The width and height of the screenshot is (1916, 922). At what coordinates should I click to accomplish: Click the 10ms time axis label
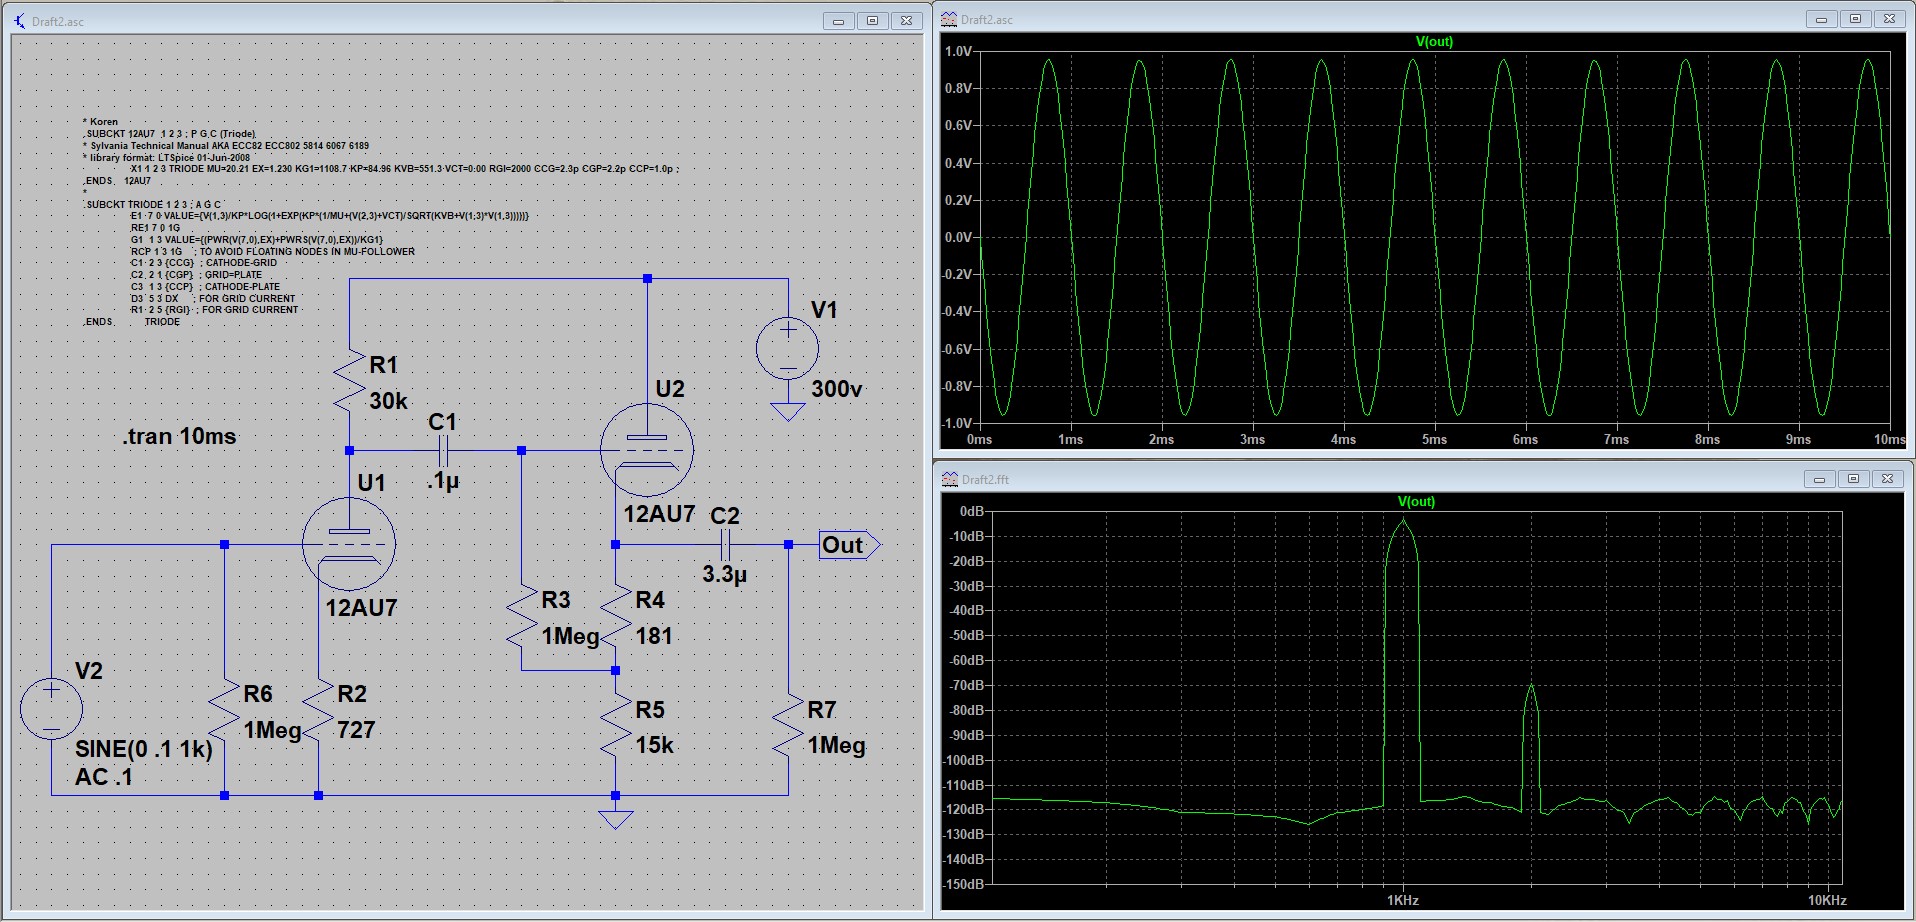pyautogui.click(x=1889, y=439)
